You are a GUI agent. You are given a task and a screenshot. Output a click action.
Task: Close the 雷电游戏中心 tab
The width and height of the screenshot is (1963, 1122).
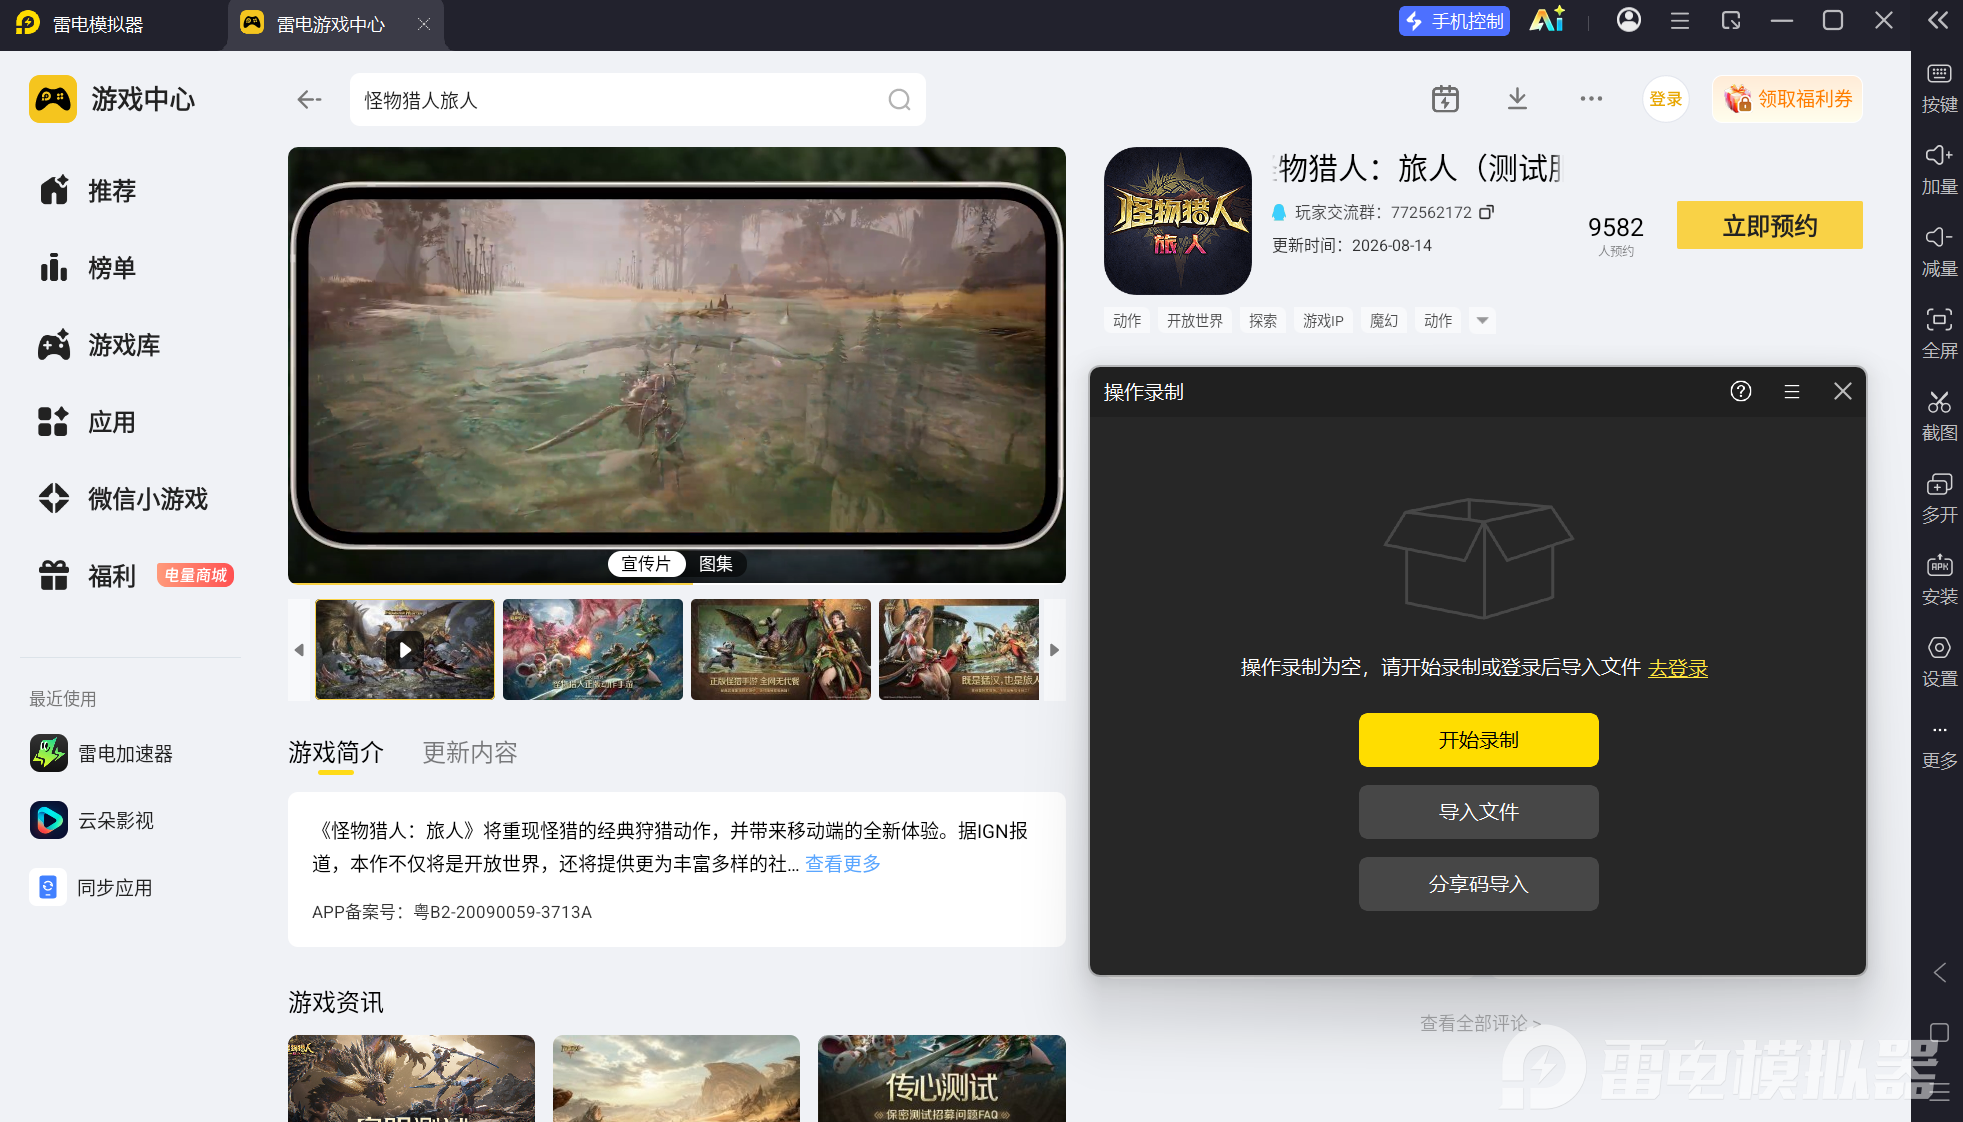(x=424, y=24)
